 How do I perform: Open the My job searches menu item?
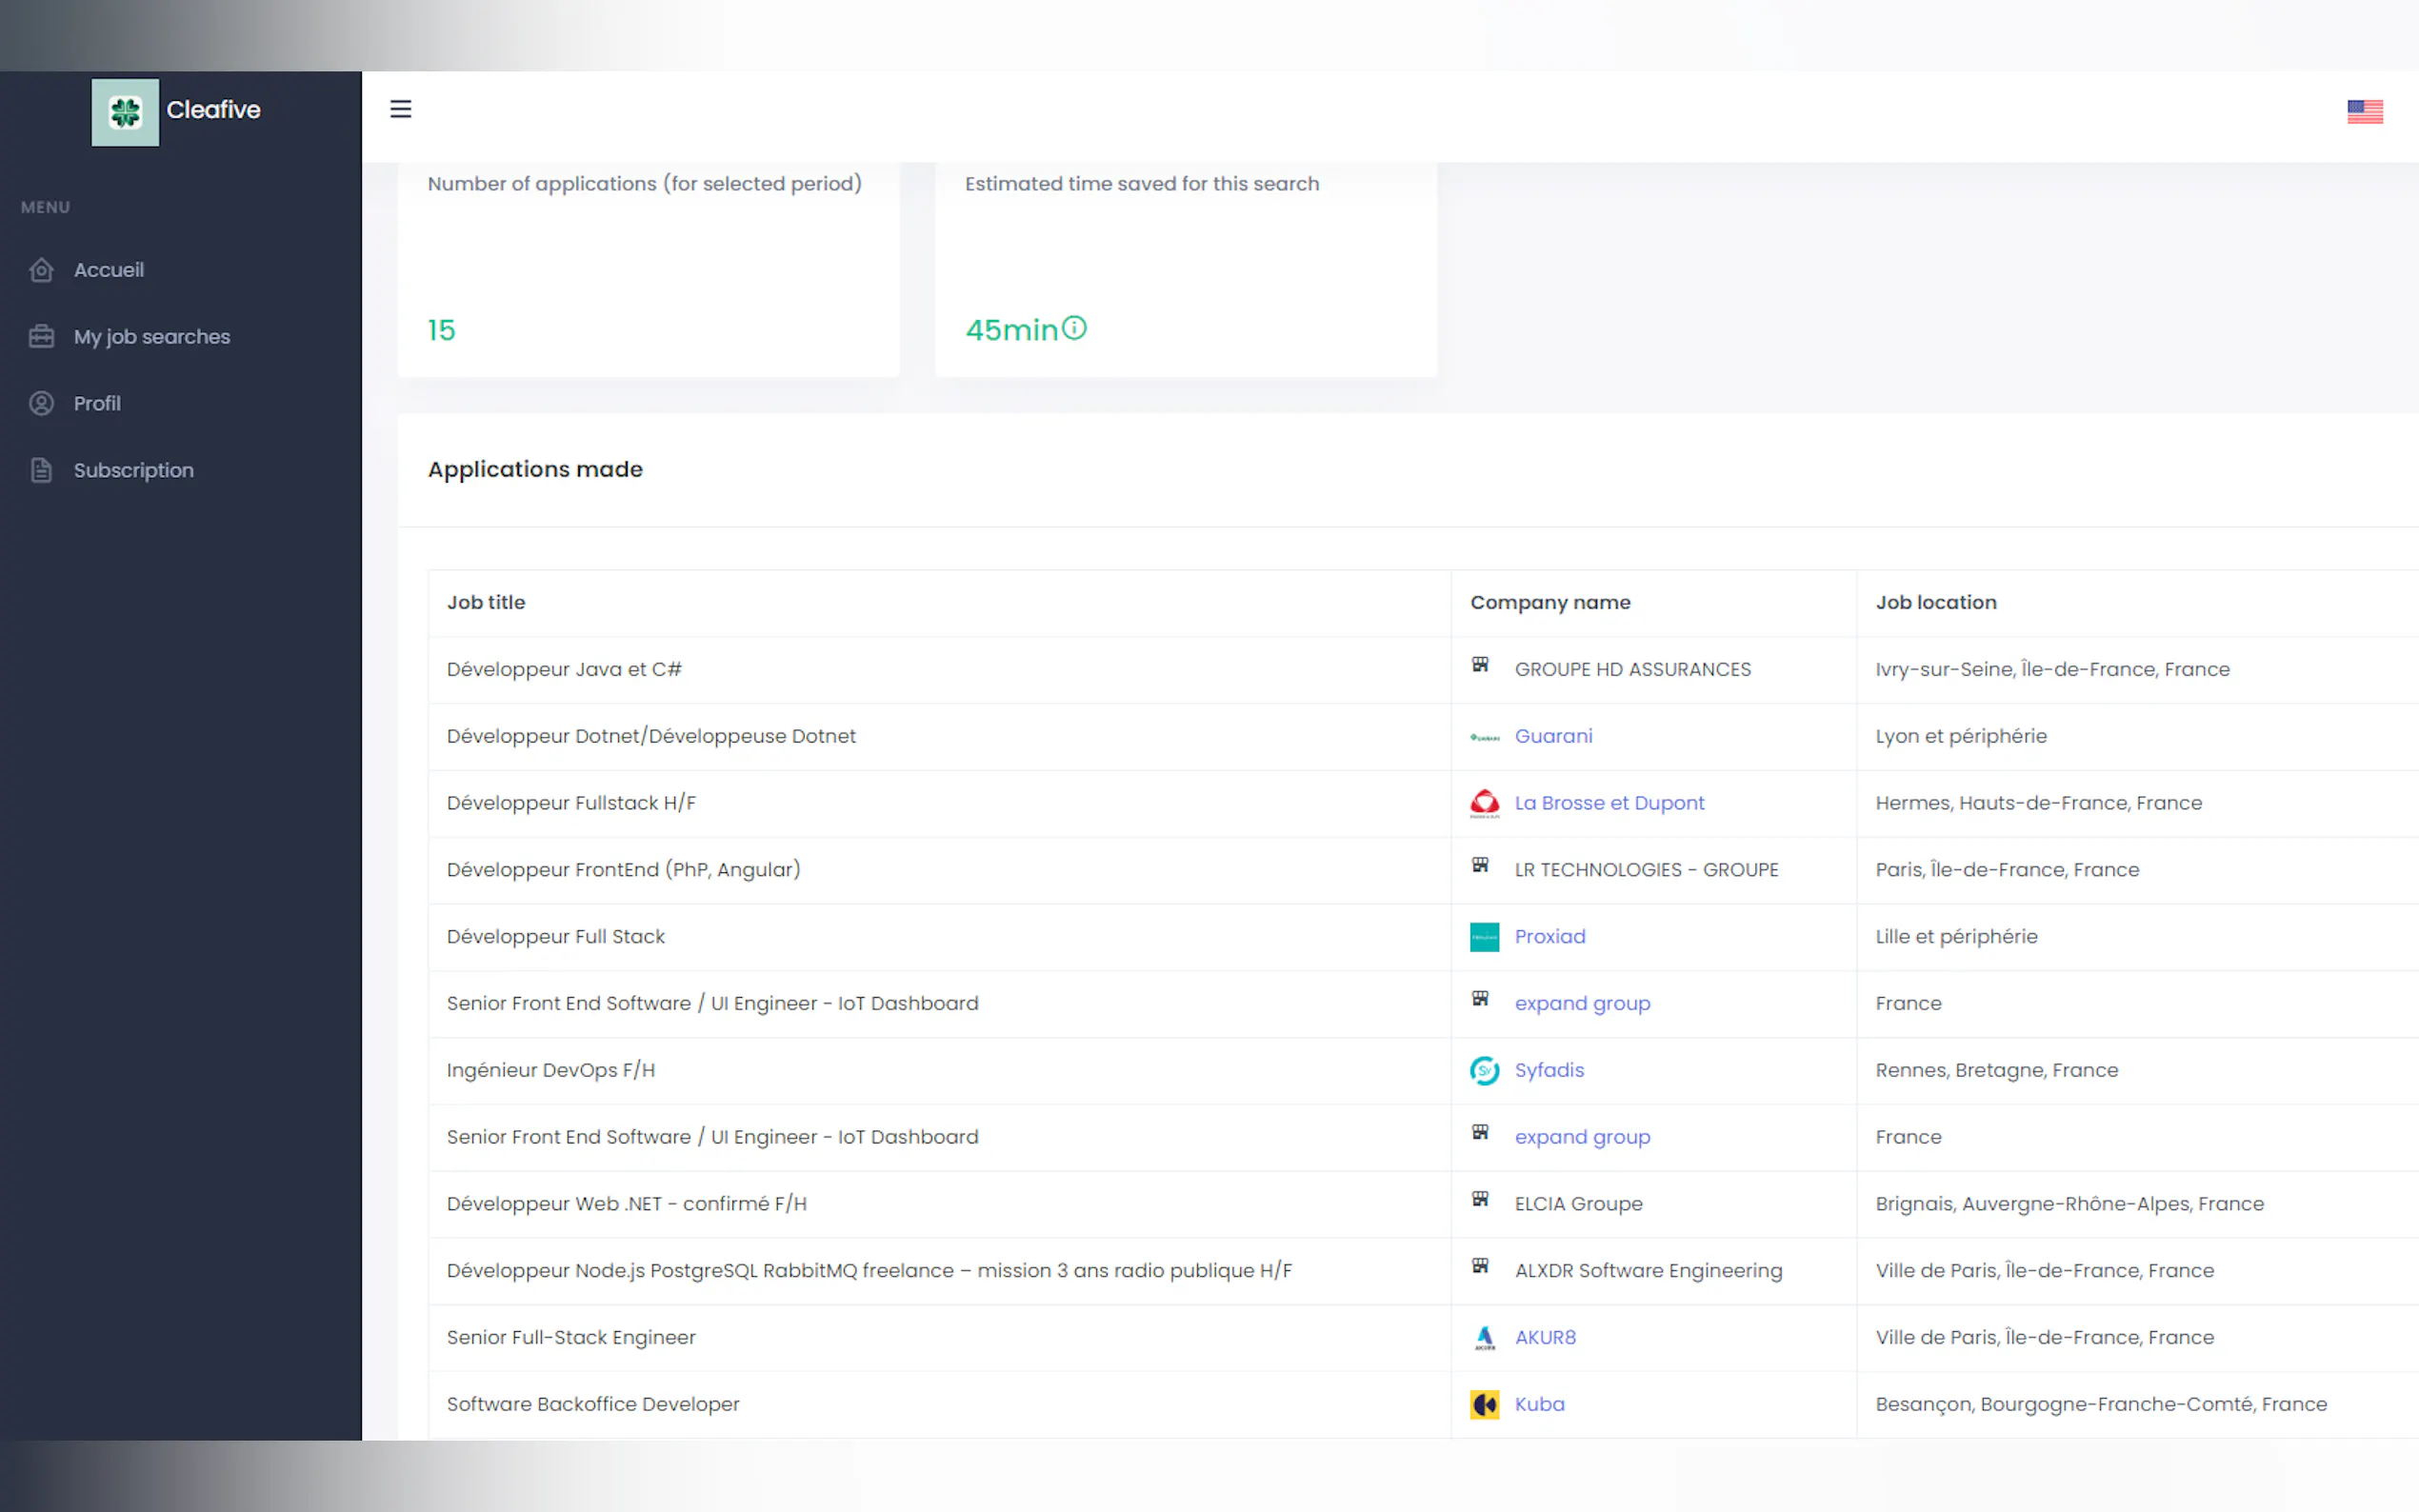point(152,337)
